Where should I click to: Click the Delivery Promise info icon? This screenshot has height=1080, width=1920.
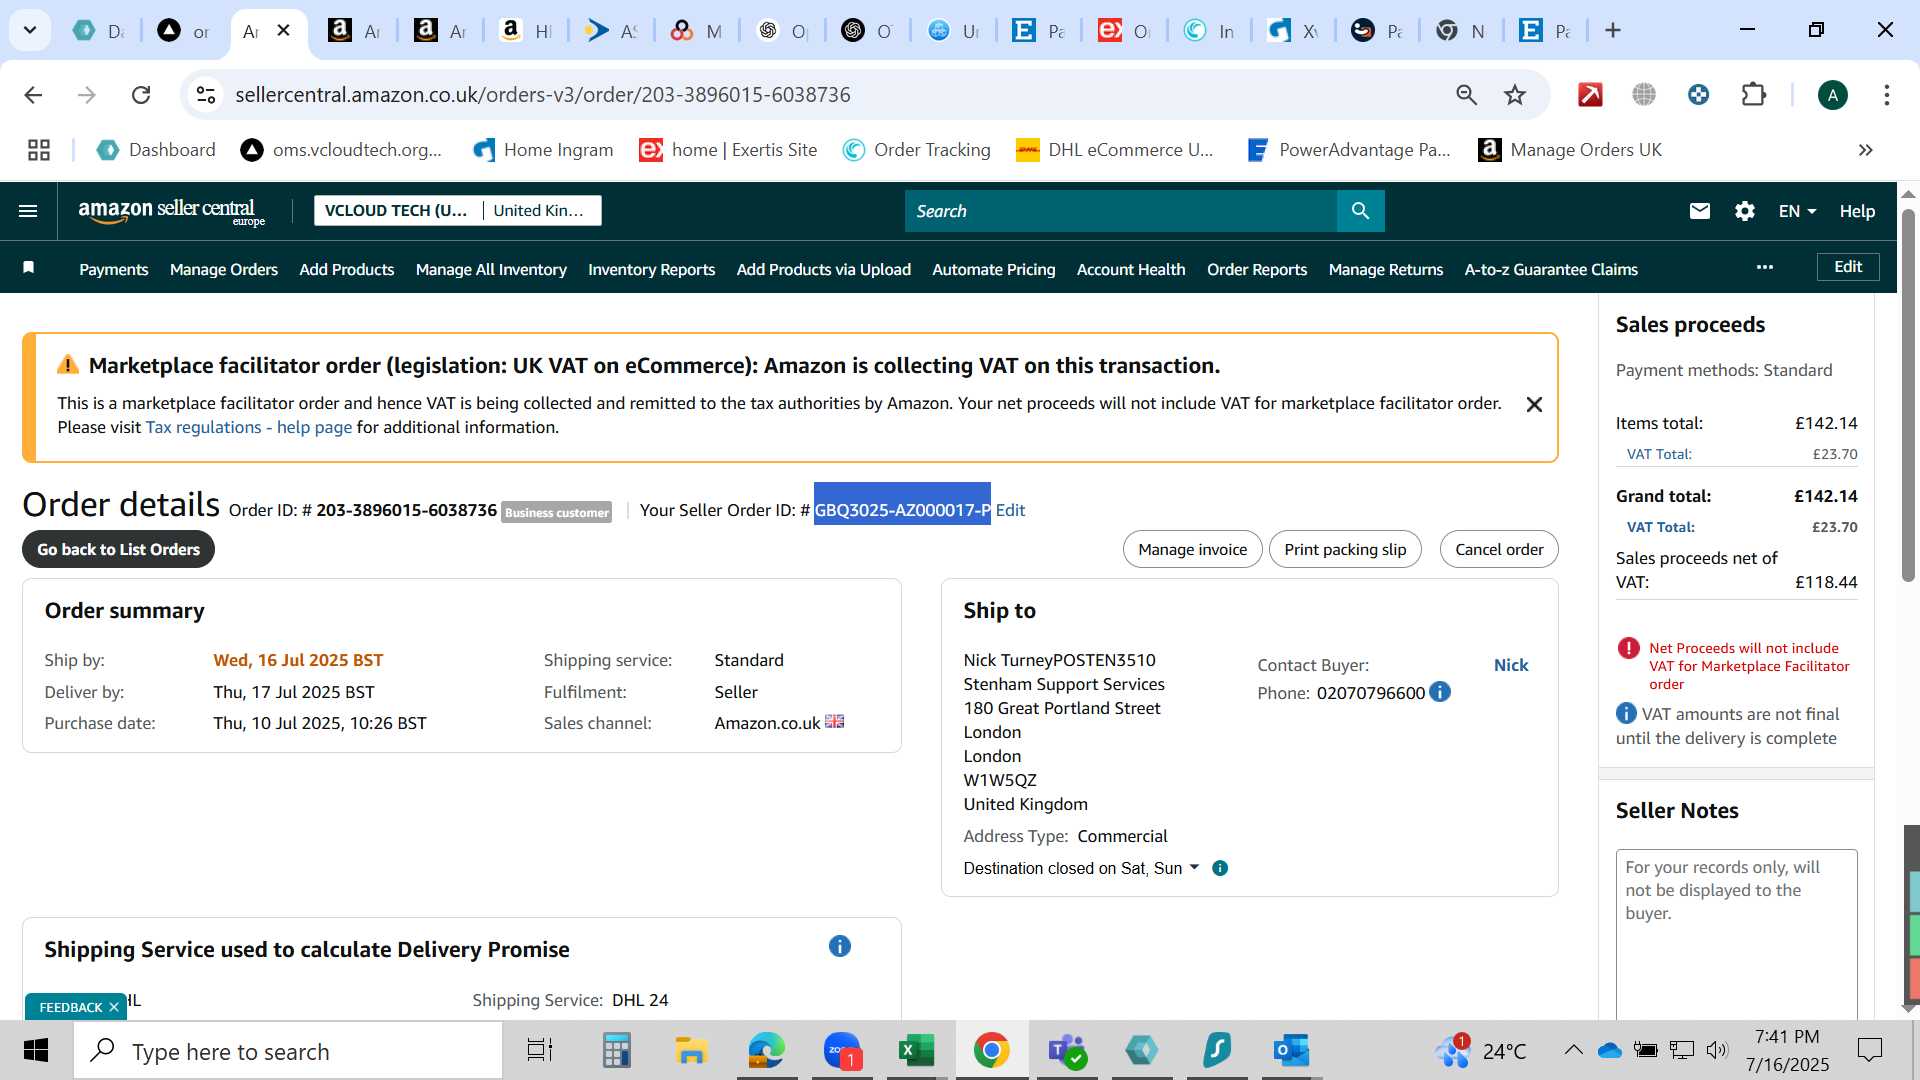pos(840,946)
